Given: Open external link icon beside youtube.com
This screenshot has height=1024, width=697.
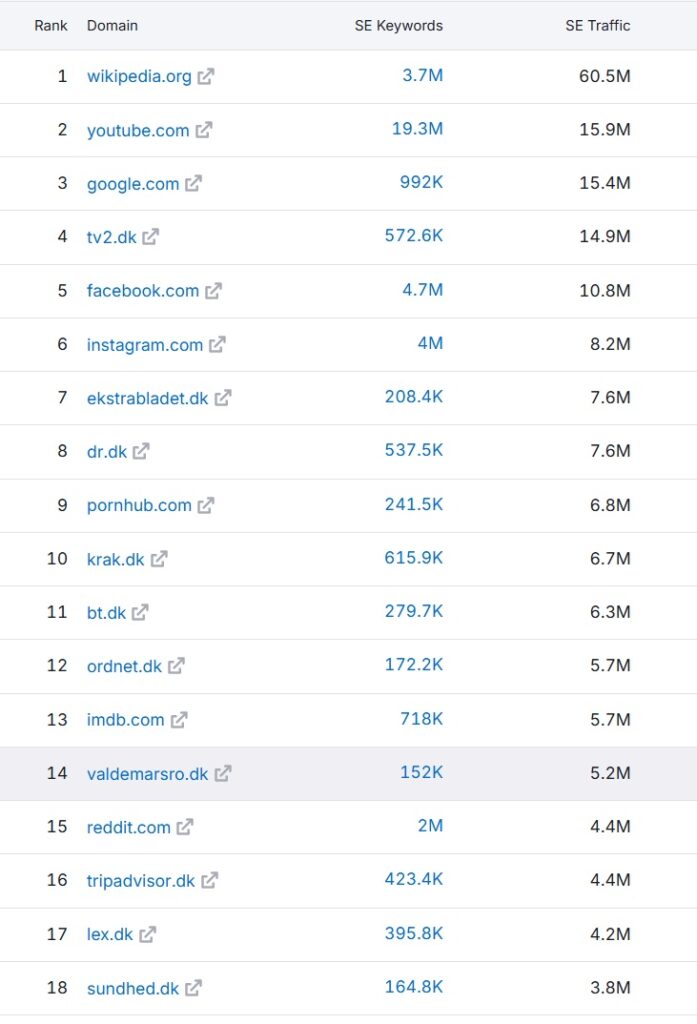Looking at the screenshot, I should click(203, 130).
